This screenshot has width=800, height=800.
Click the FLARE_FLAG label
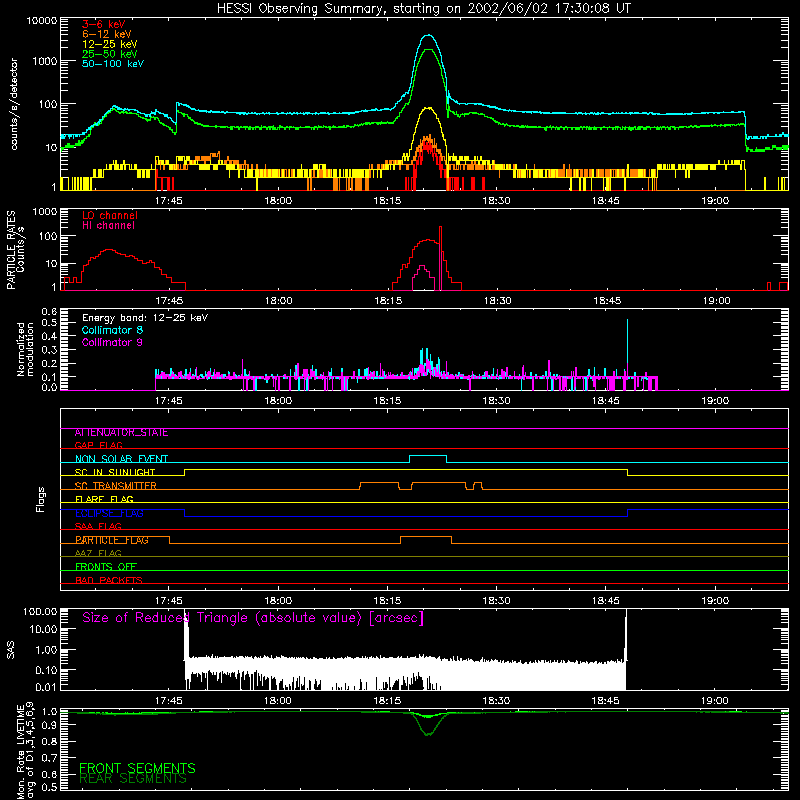[104, 499]
